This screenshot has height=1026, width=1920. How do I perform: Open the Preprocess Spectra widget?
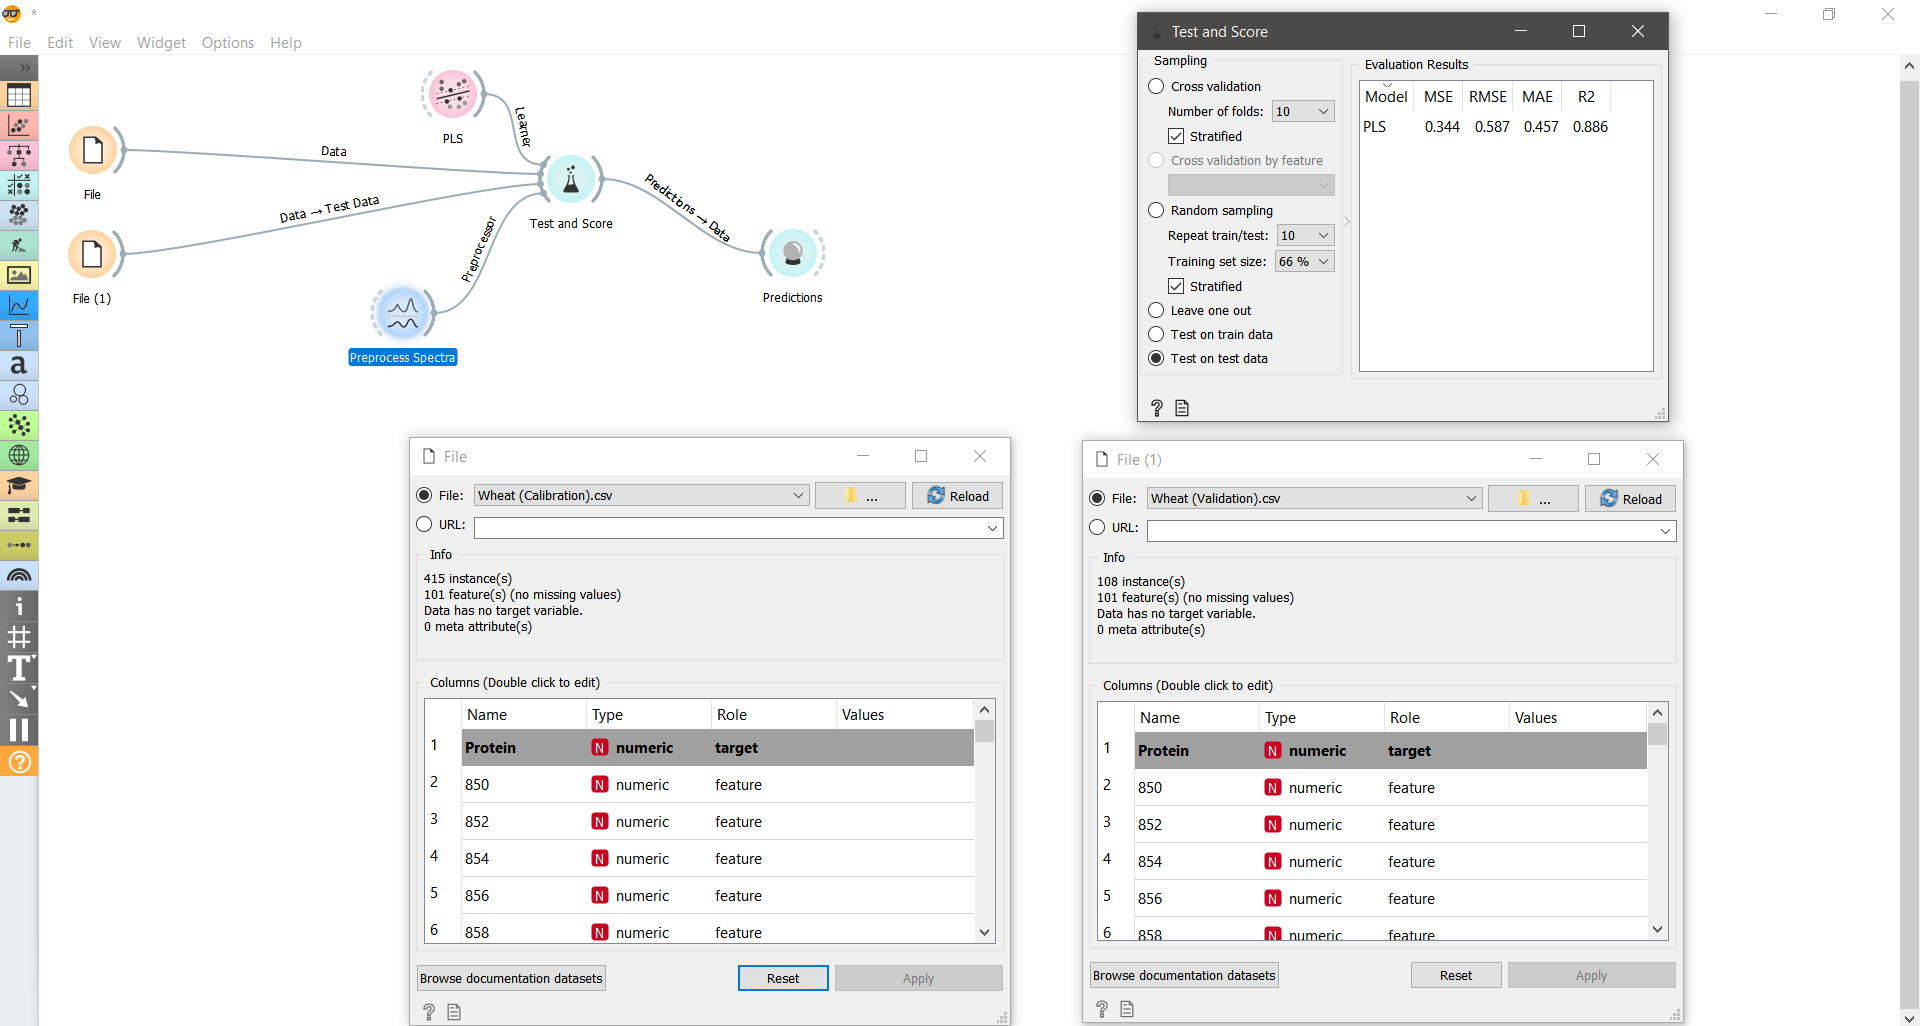click(401, 312)
